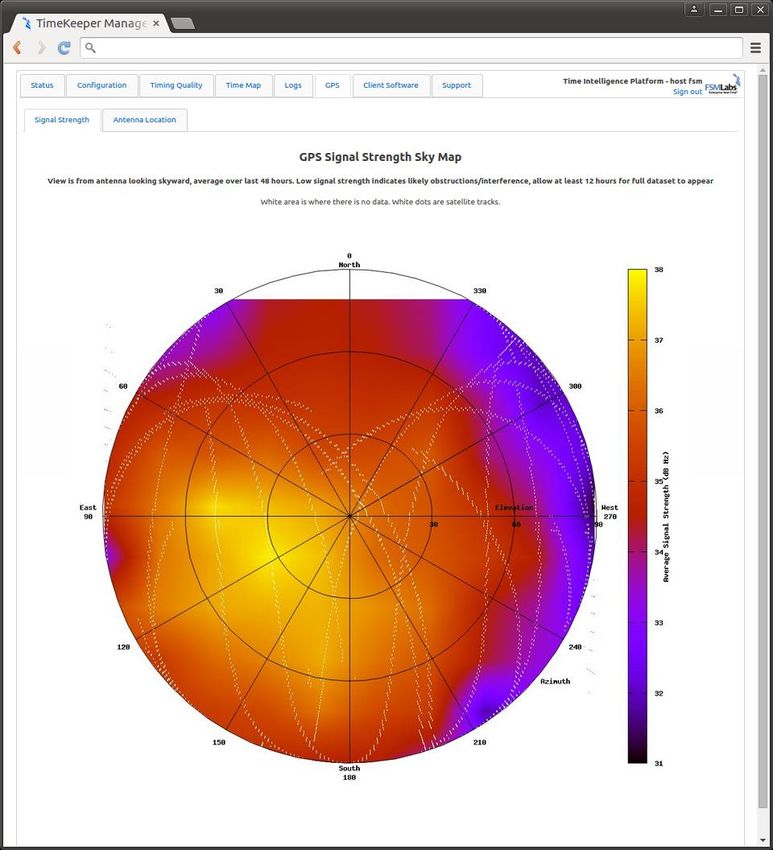The height and width of the screenshot is (850, 773).
Task: Close the browser window
Action: tap(761, 9)
